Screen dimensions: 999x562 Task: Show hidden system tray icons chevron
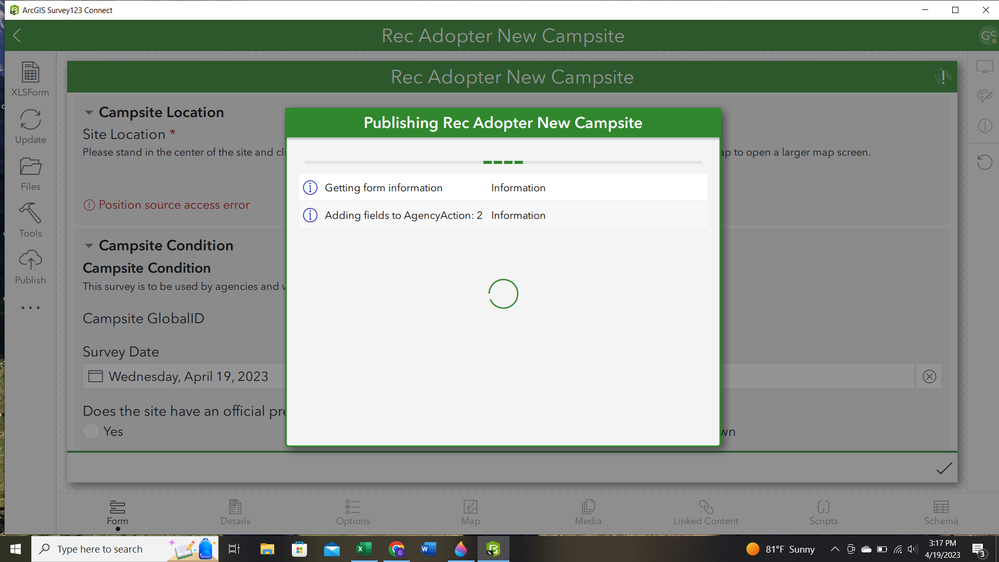click(835, 549)
